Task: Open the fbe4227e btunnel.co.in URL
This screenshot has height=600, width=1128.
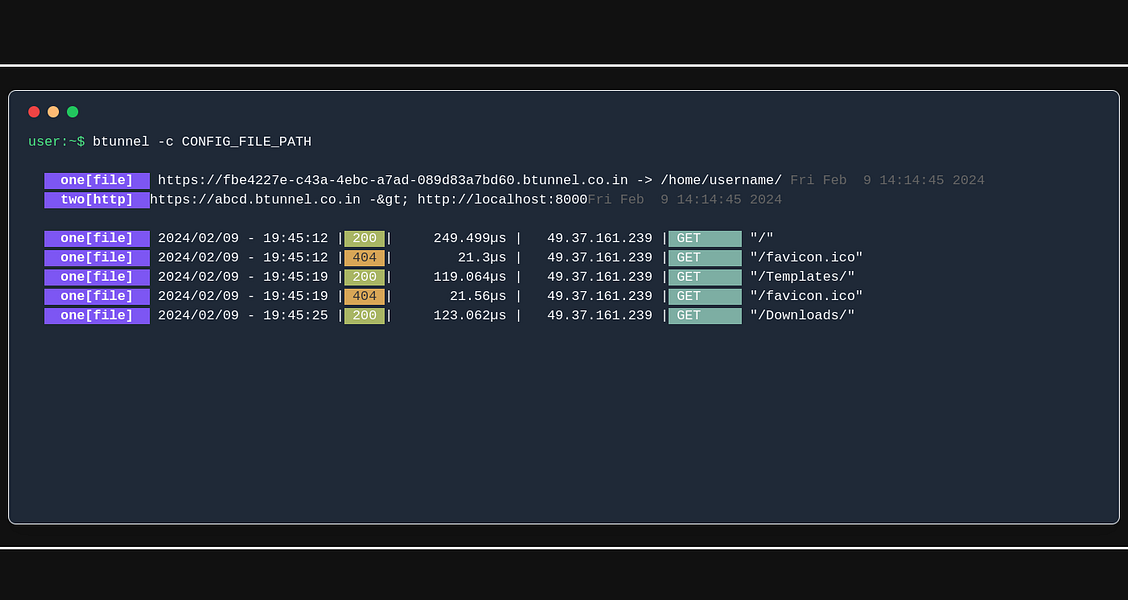Action: click(x=393, y=181)
